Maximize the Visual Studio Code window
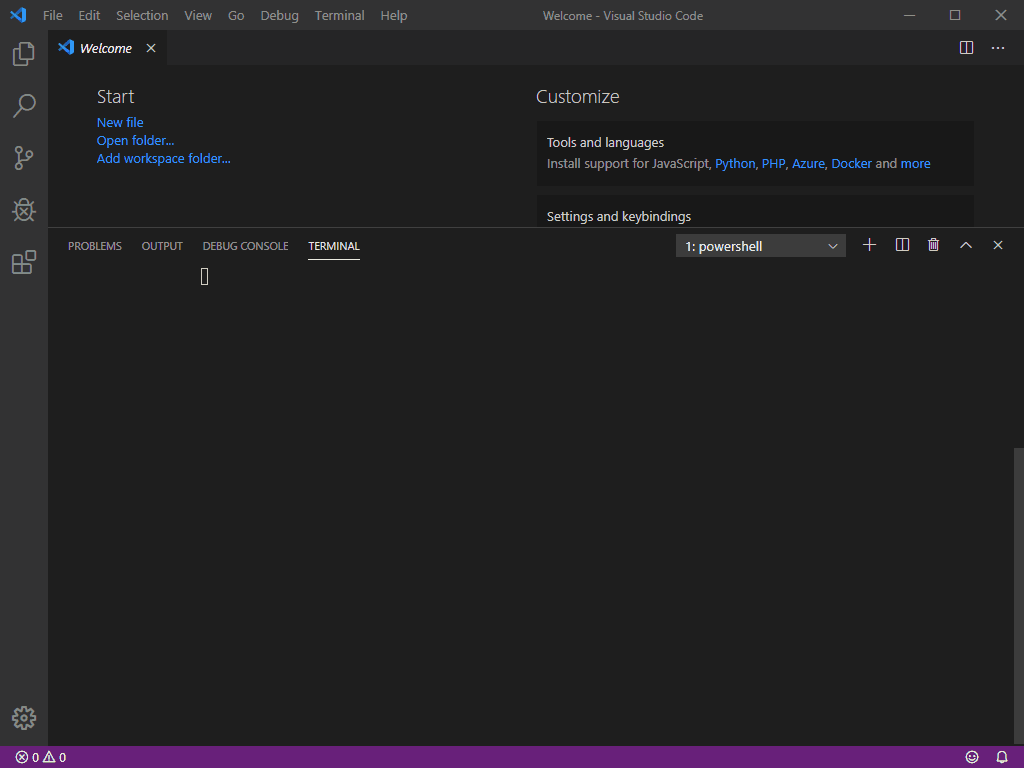The height and width of the screenshot is (768, 1024). pos(955,15)
